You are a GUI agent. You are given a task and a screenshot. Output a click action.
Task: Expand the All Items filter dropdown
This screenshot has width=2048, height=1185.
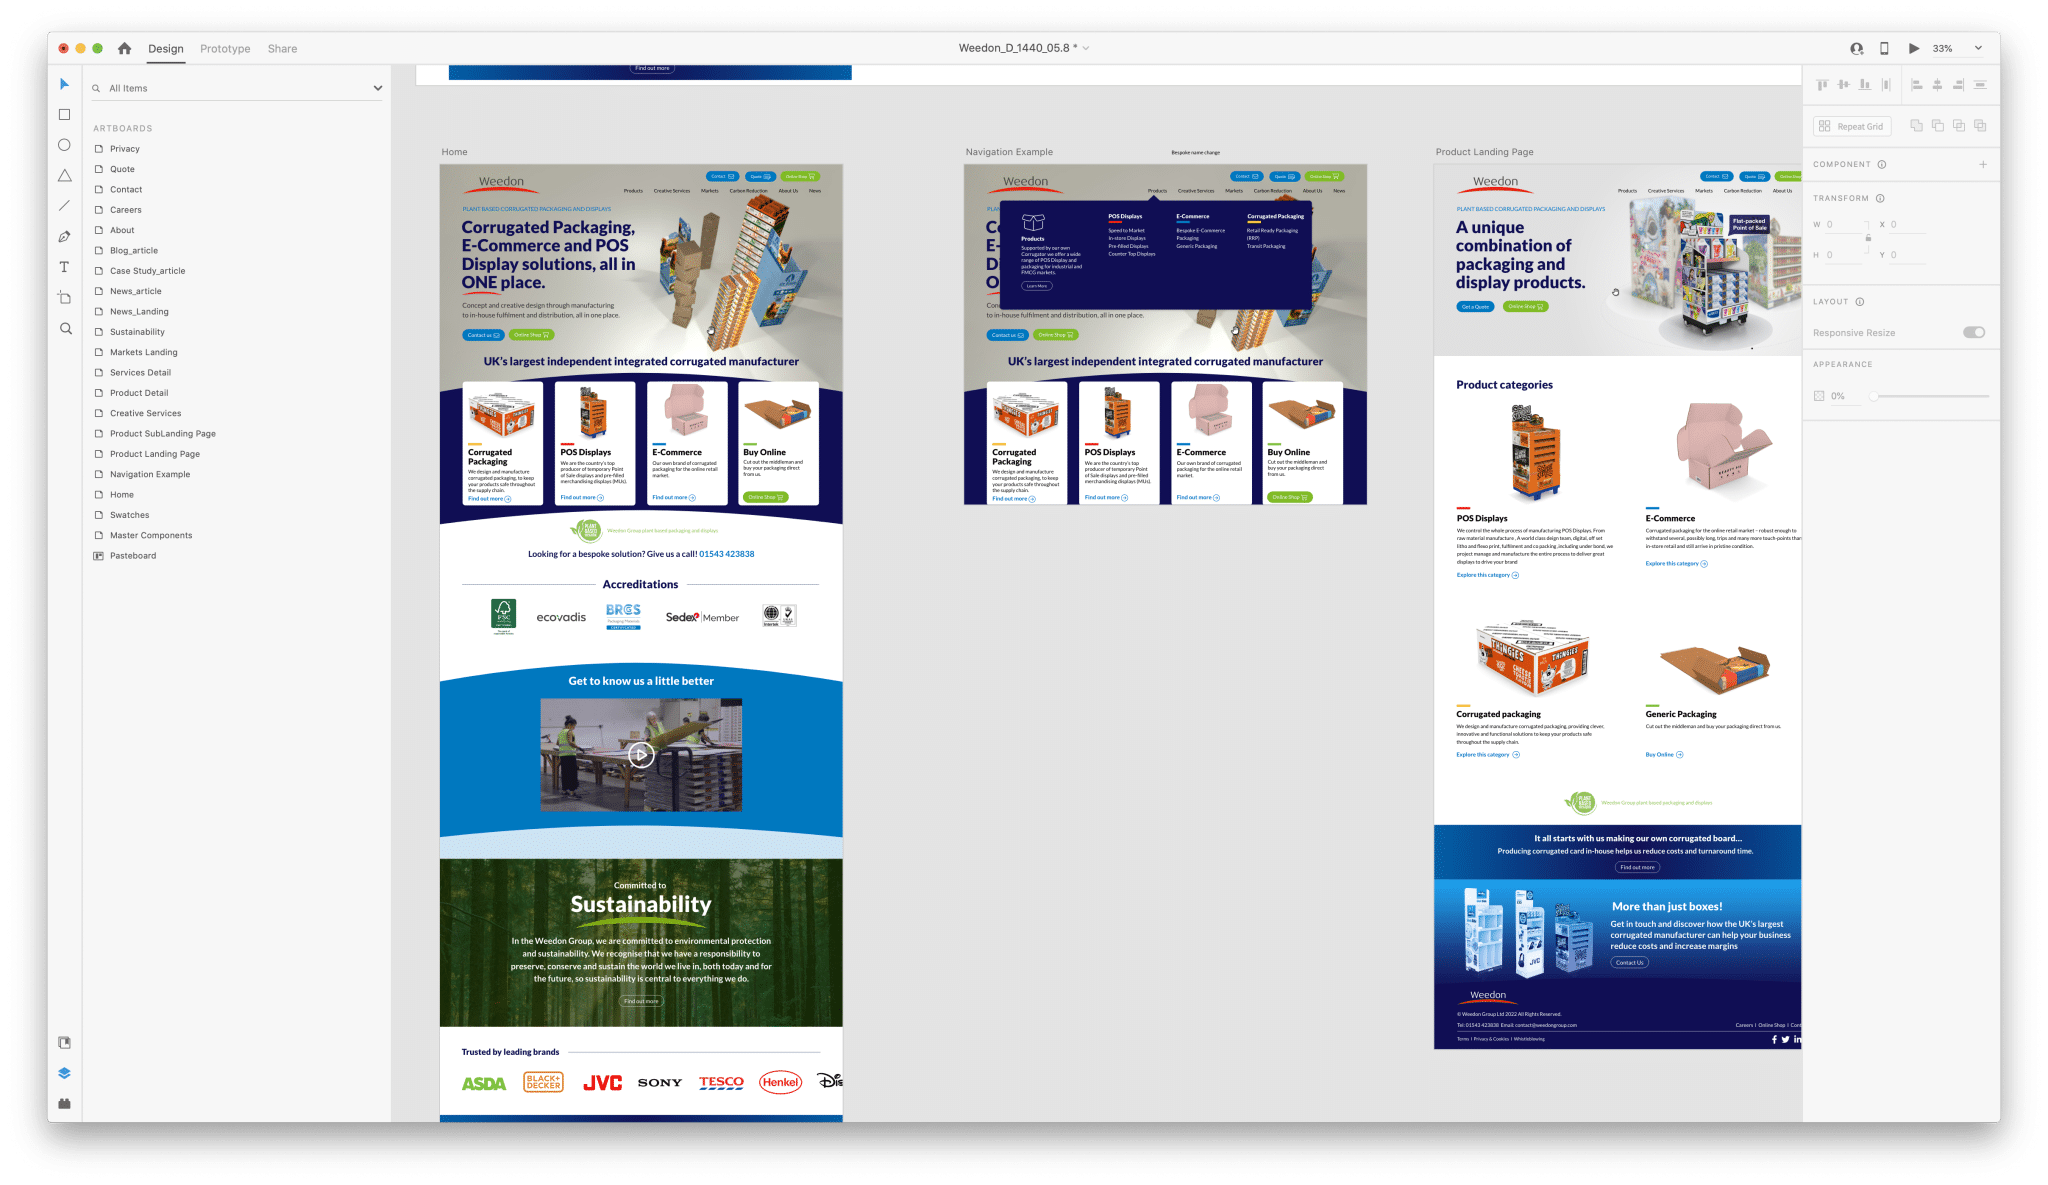tap(377, 88)
